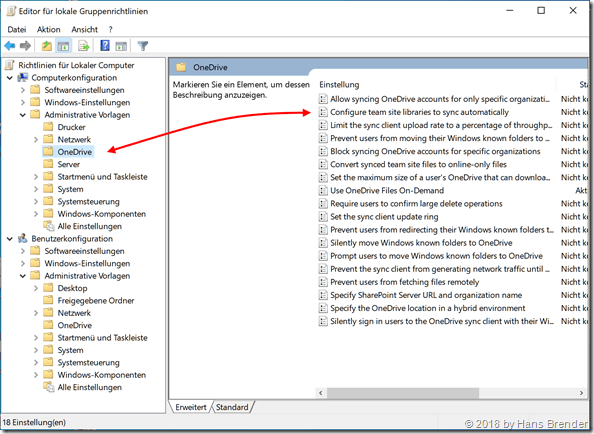
Task: Click the Export list toolbar icon
Action: click(x=83, y=46)
